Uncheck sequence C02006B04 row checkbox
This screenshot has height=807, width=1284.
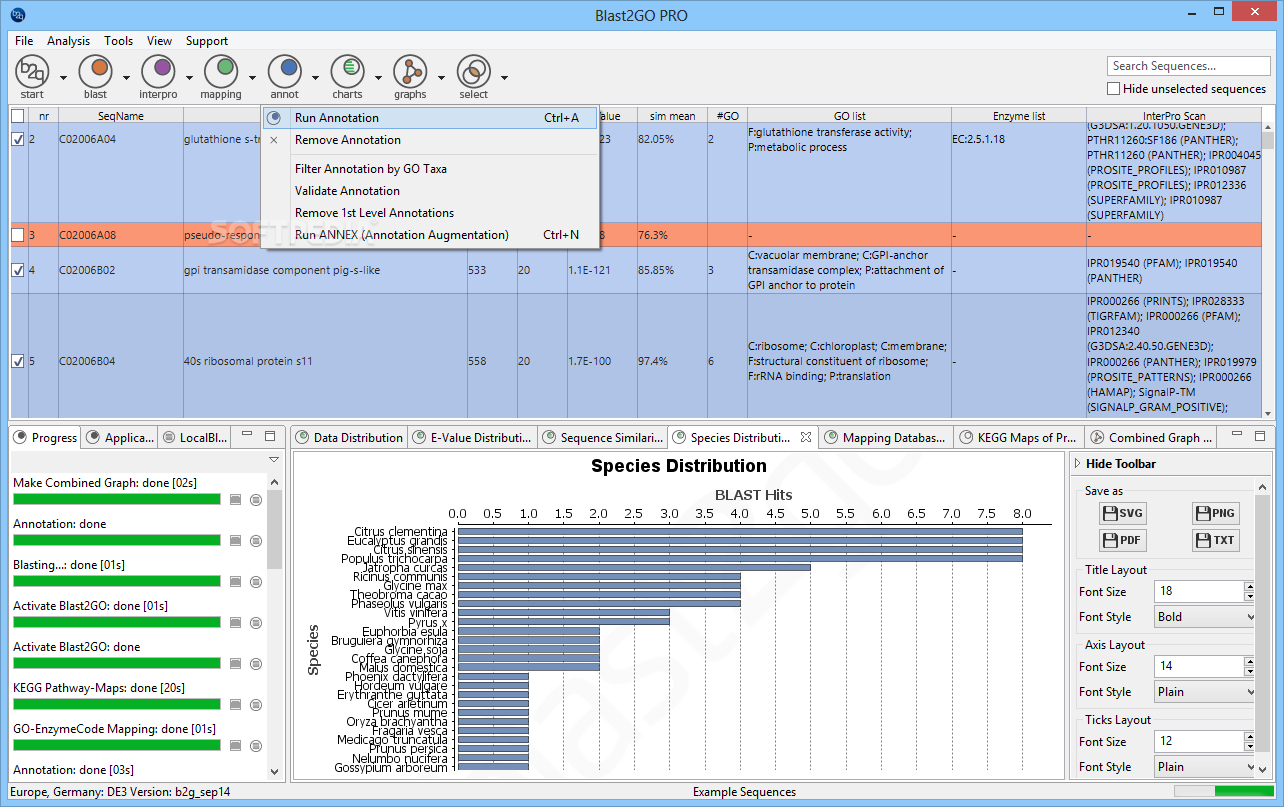(x=17, y=361)
